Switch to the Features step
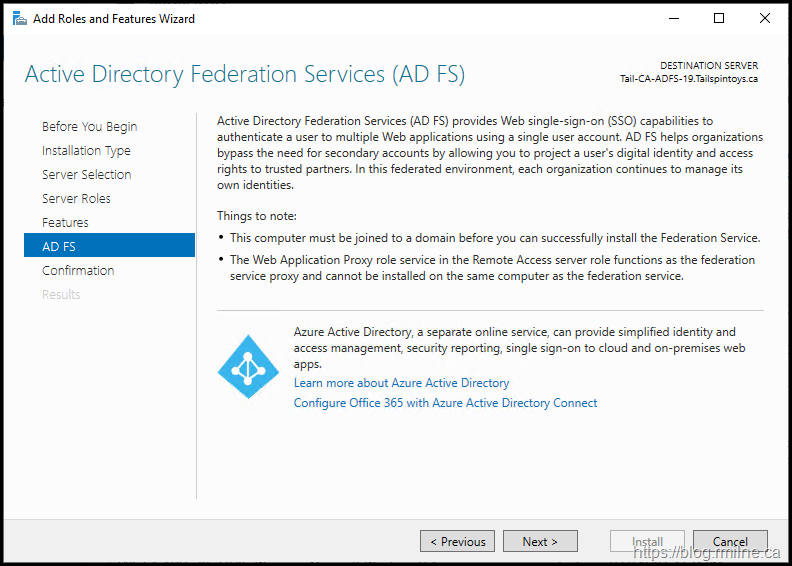The height and width of the screenshot is (566, 792). 65,223
